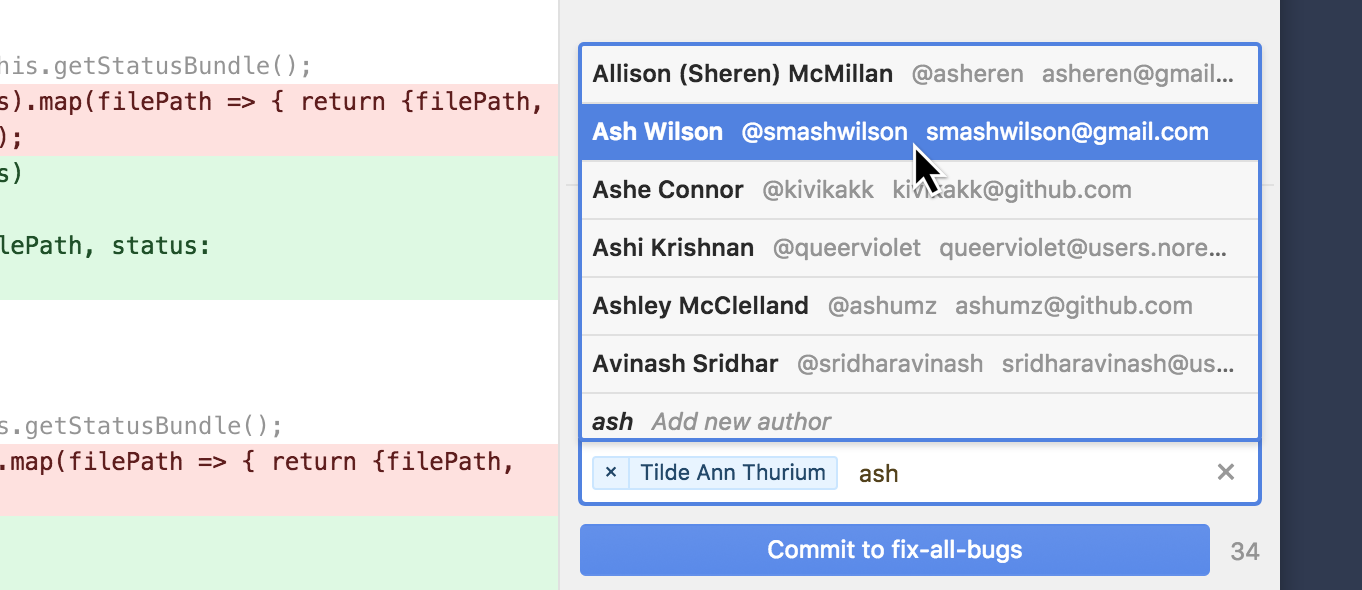Select Avinash Sridhar as co-author

pyautogui.click(x=919, y=364)
